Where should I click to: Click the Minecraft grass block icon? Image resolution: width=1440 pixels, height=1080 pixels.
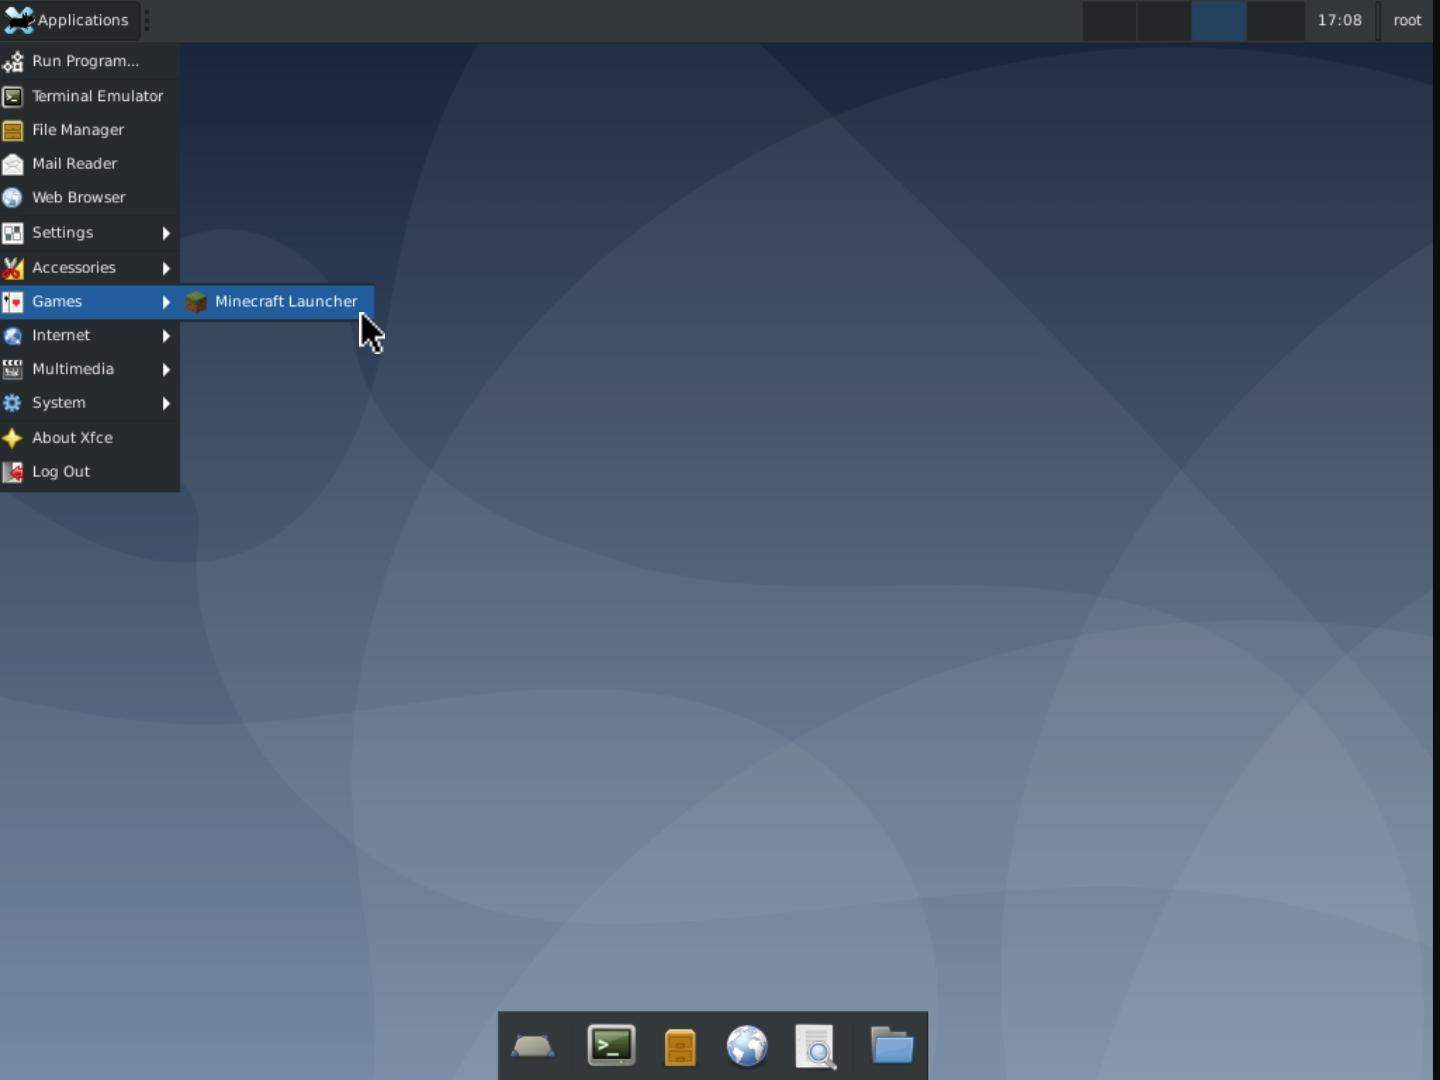(x=197, y=302)
